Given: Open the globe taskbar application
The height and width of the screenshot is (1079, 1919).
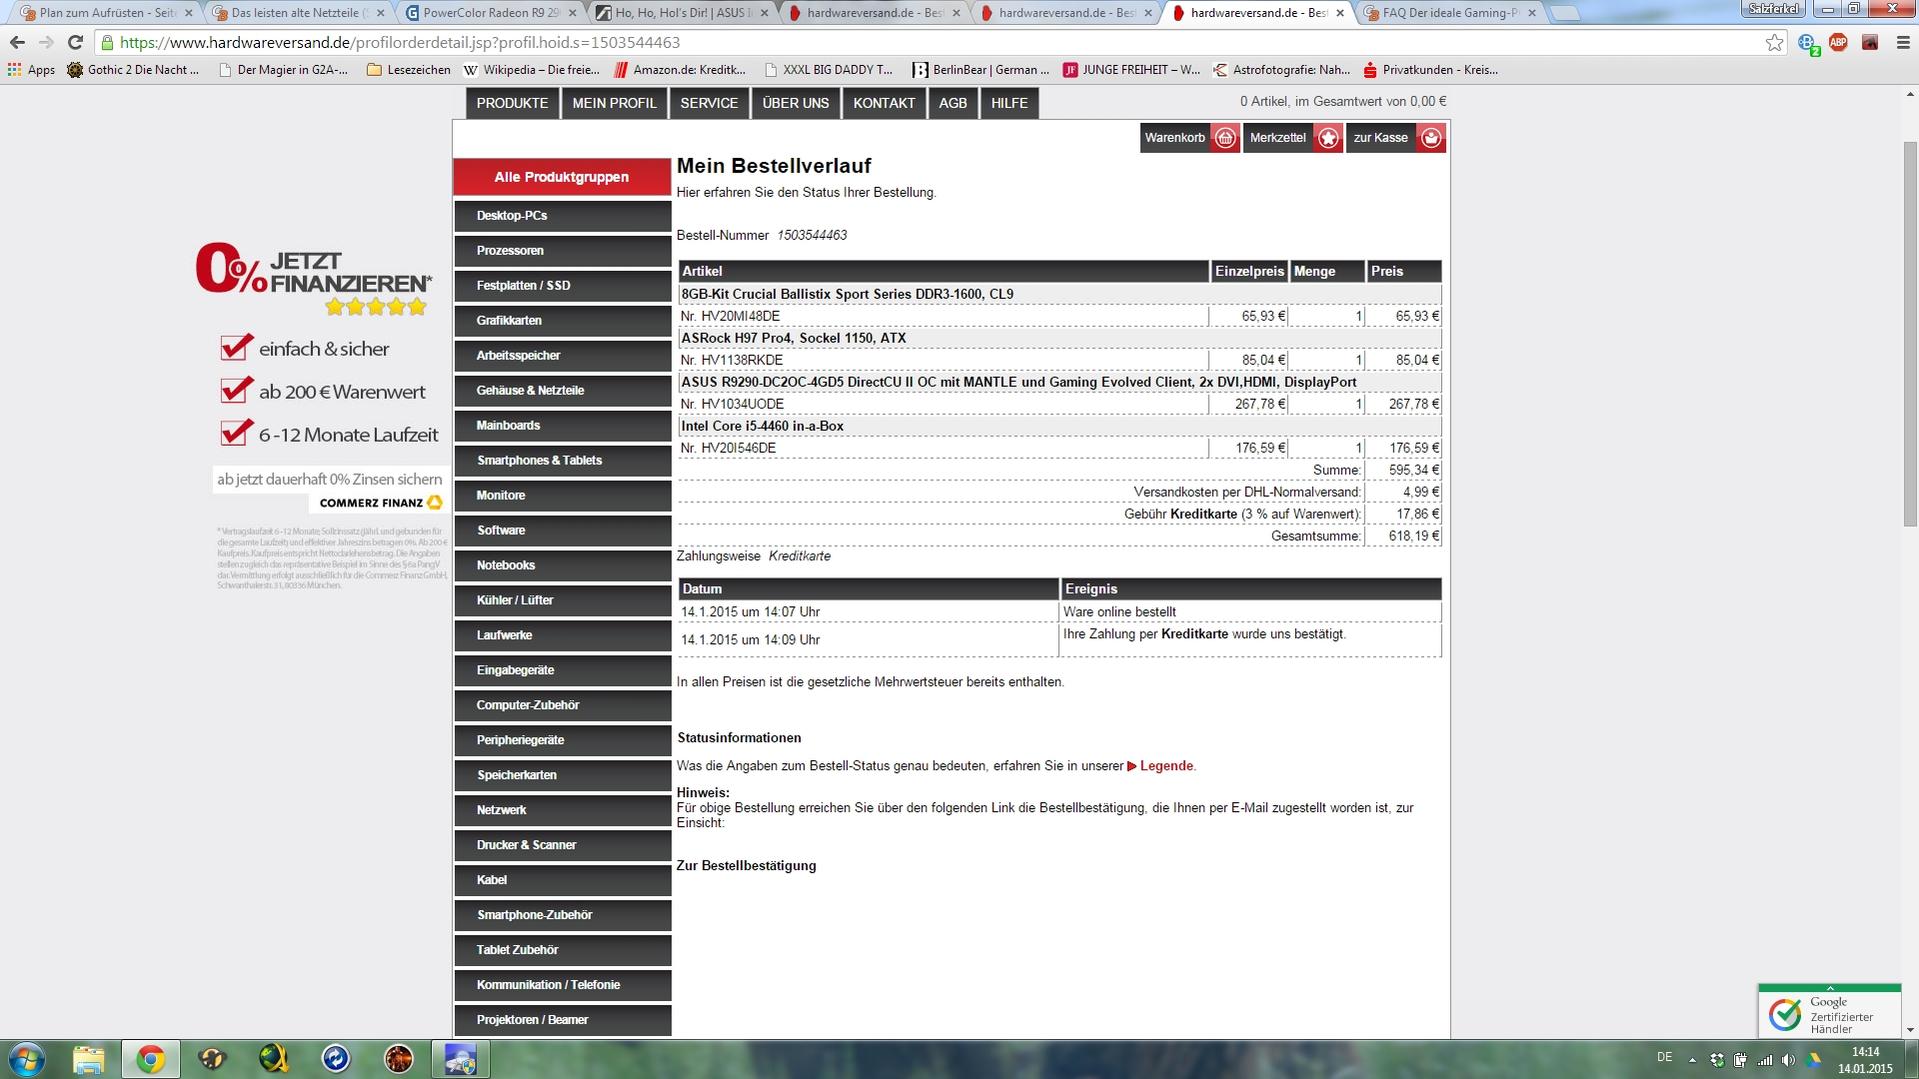Looking at the screenshot, I should pos(274,1059).
